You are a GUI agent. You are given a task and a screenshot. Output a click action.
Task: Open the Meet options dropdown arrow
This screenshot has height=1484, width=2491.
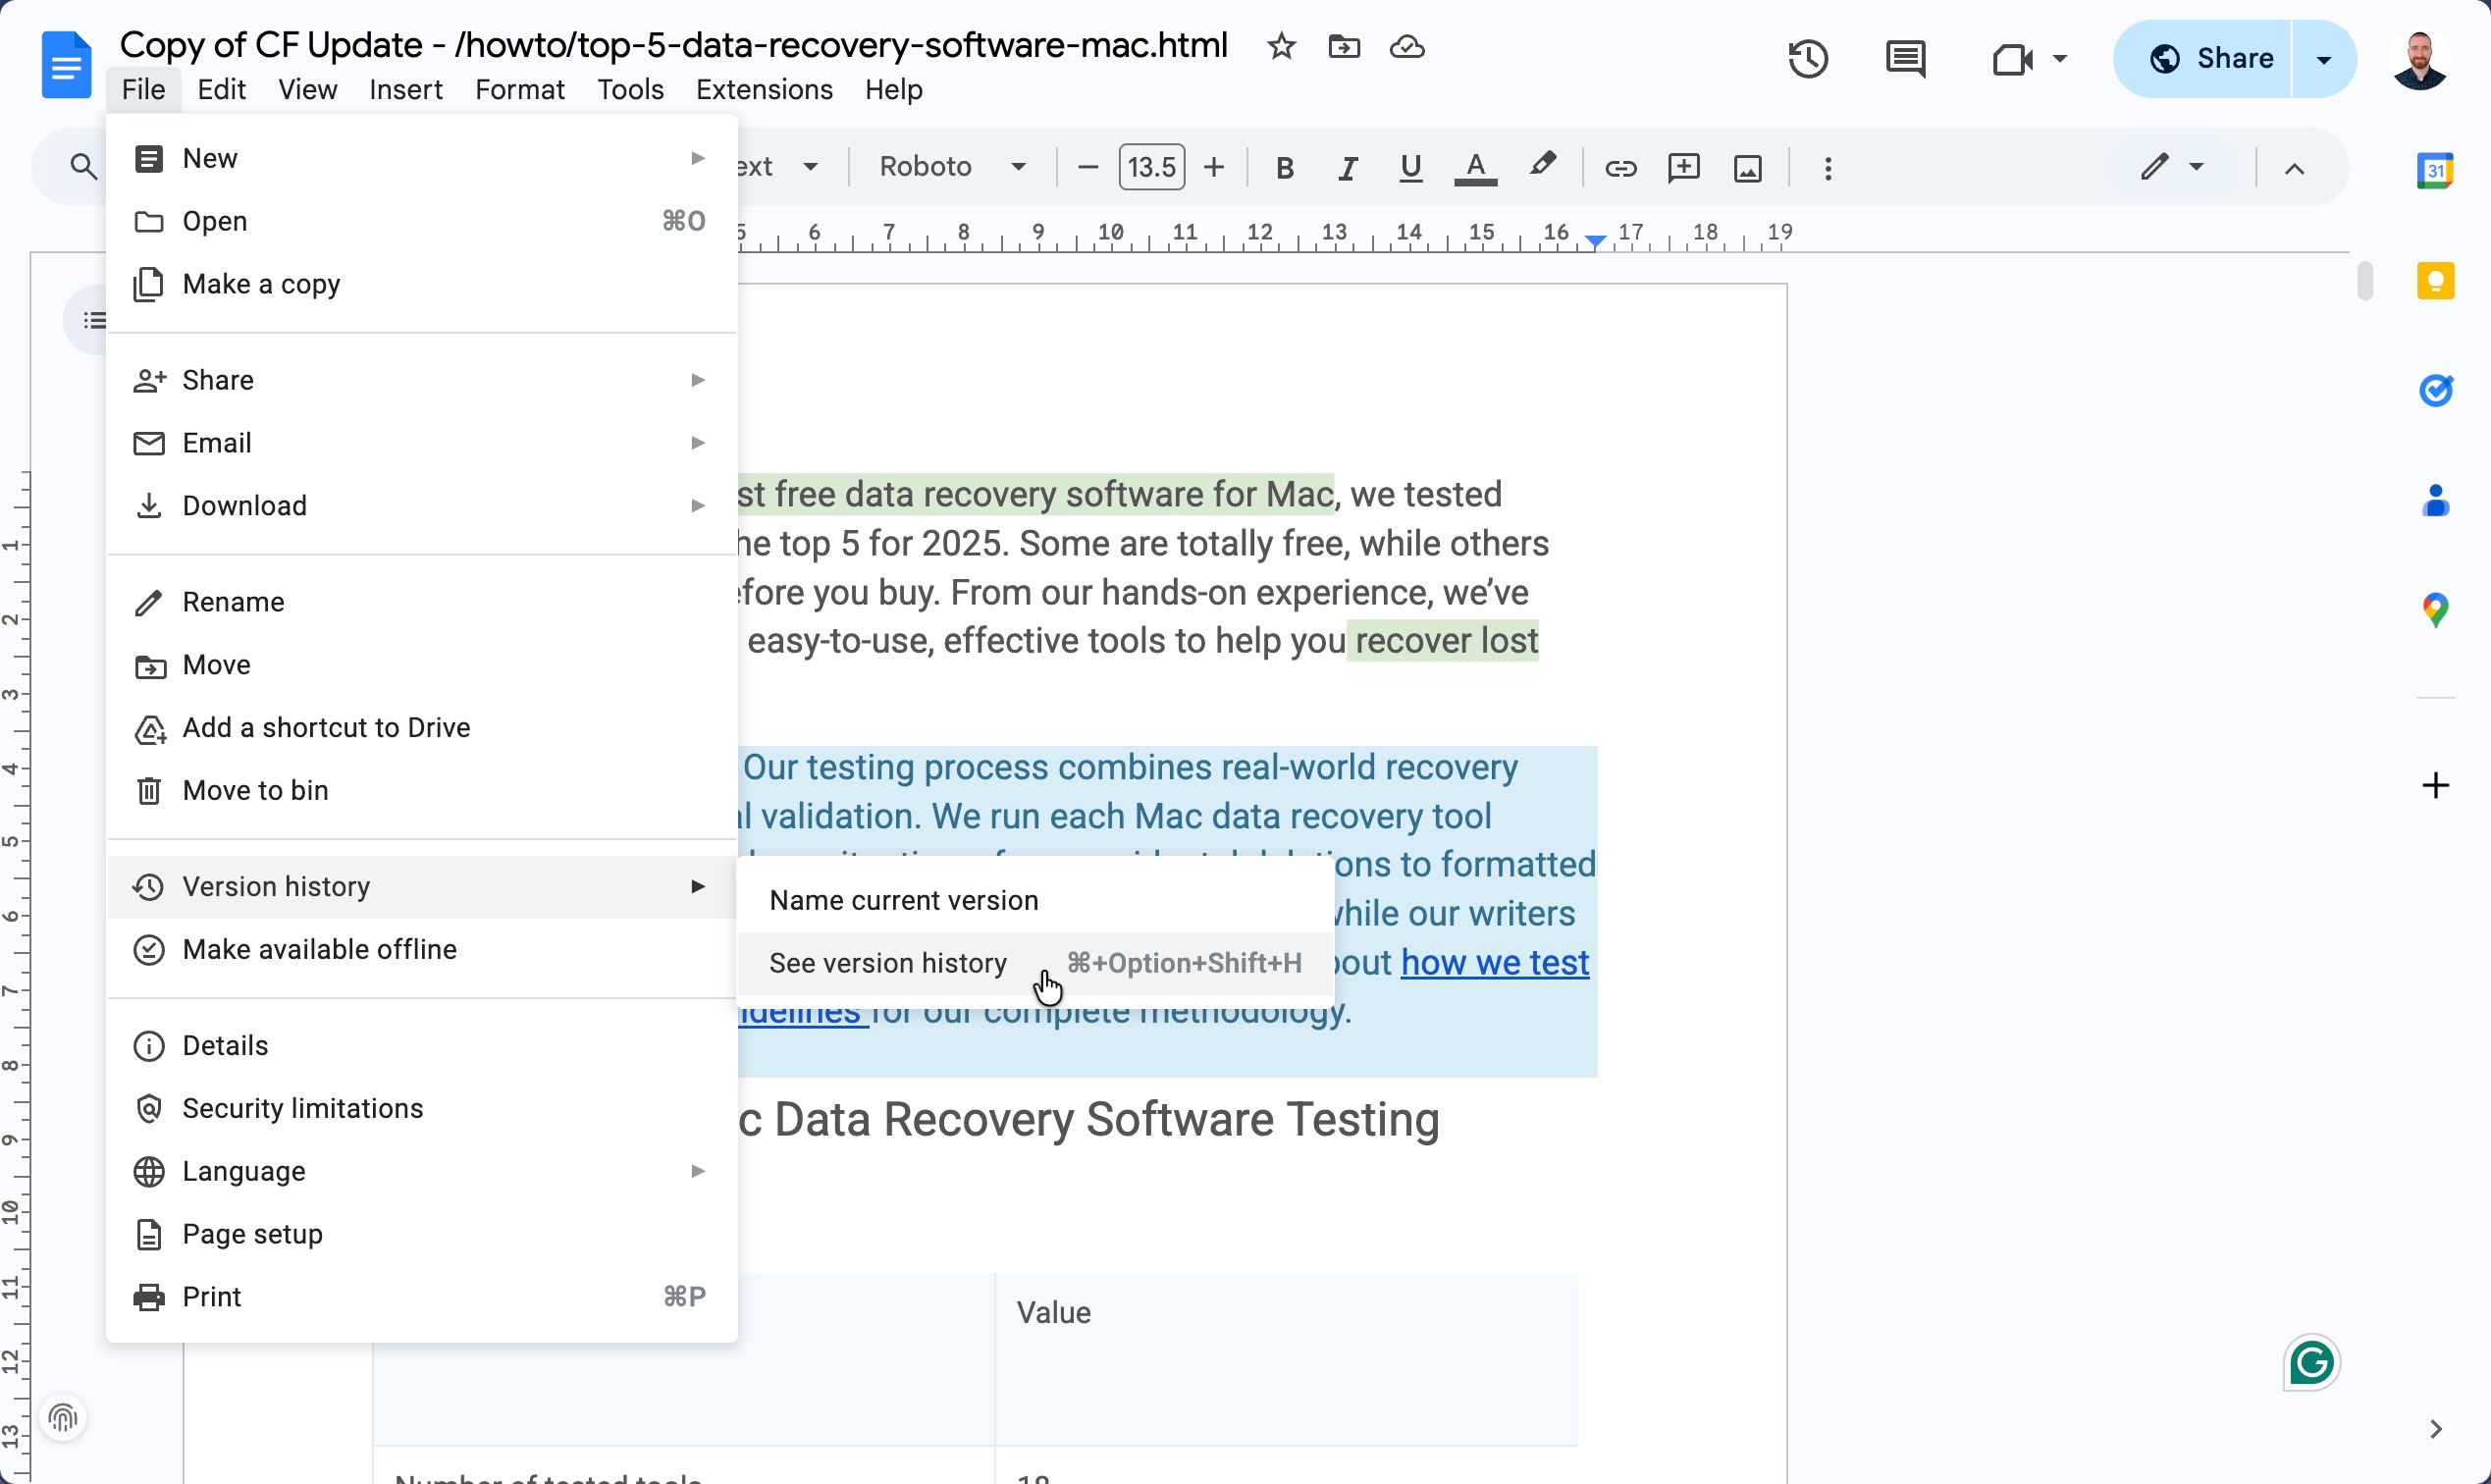[x=2062, y=58]
